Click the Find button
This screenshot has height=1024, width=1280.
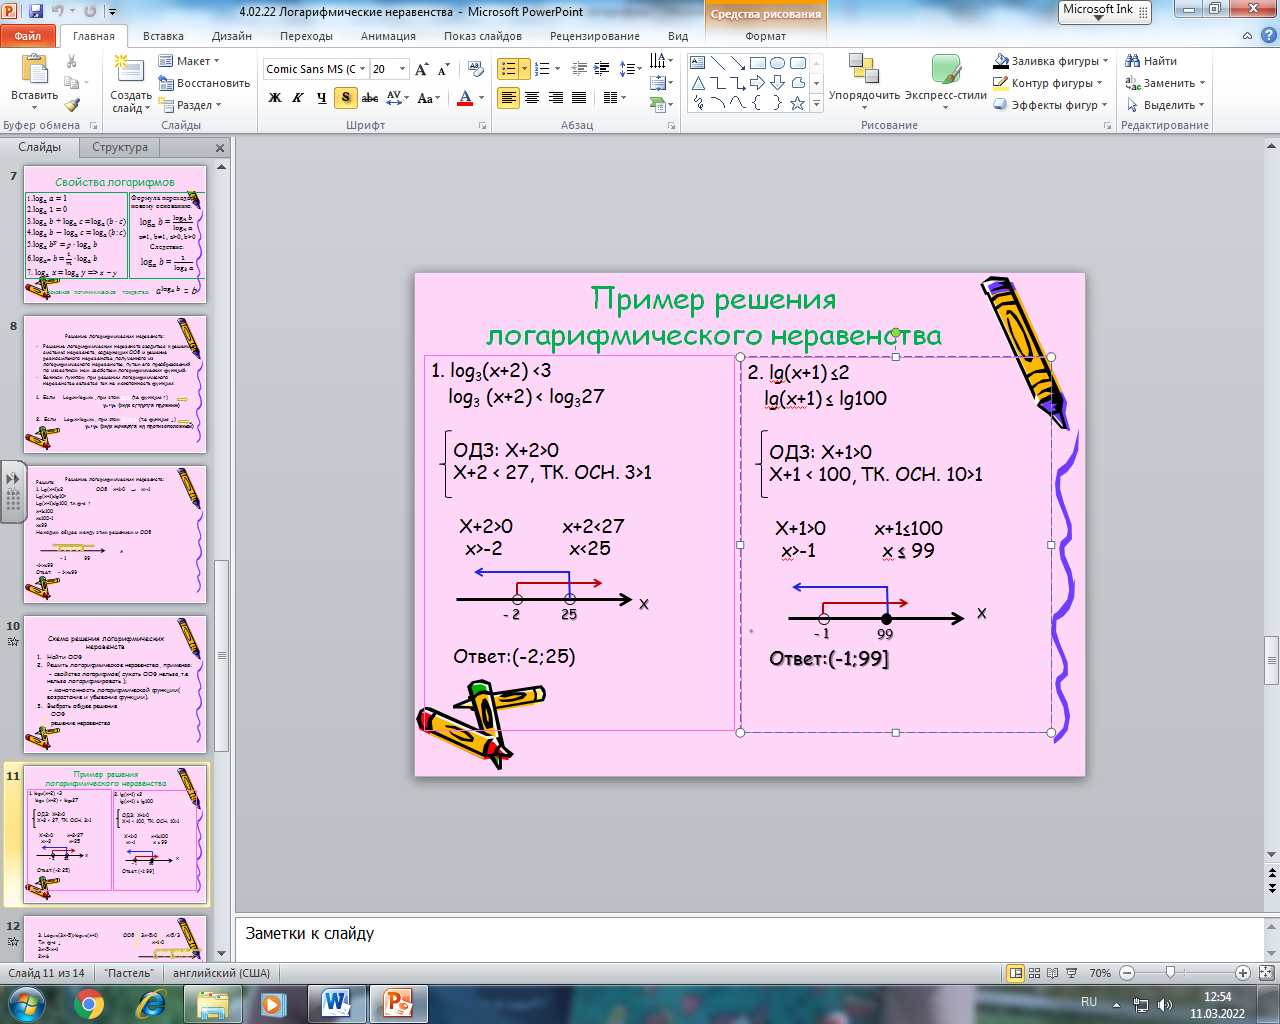point(1151,61)
